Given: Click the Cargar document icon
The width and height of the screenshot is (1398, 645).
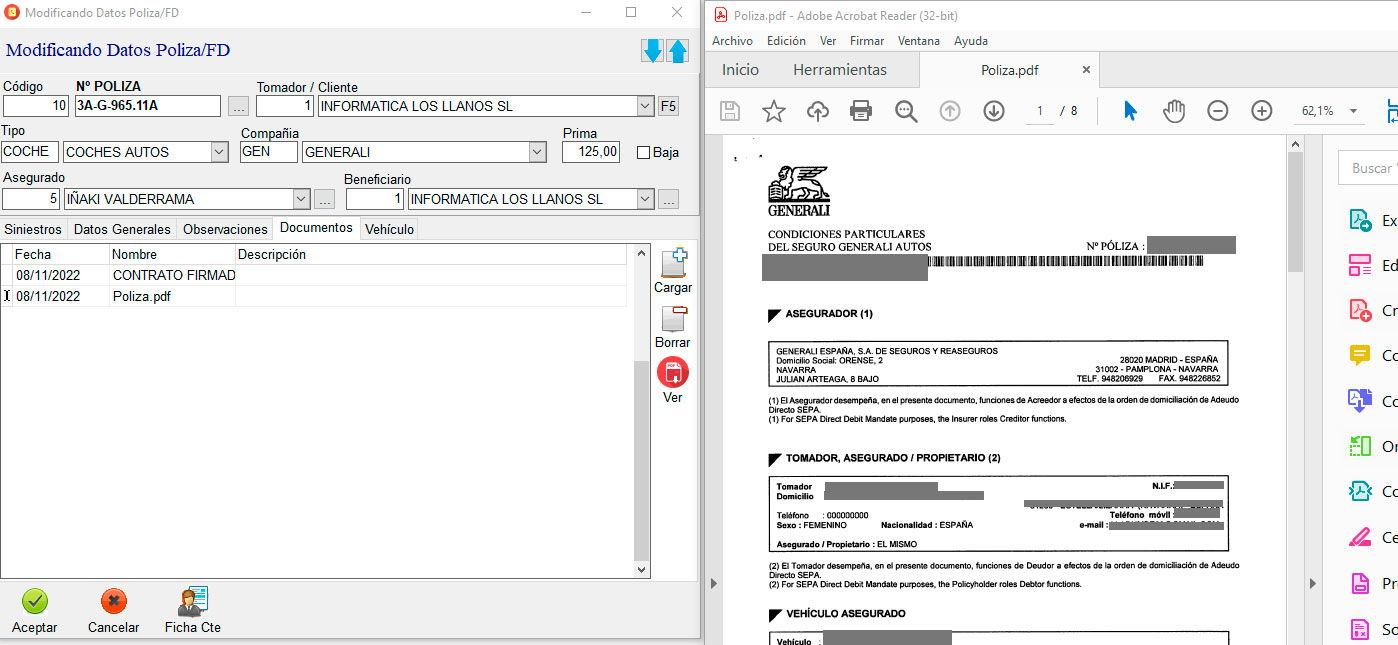Looking at the screenshot, I should [x=673, y=263].
